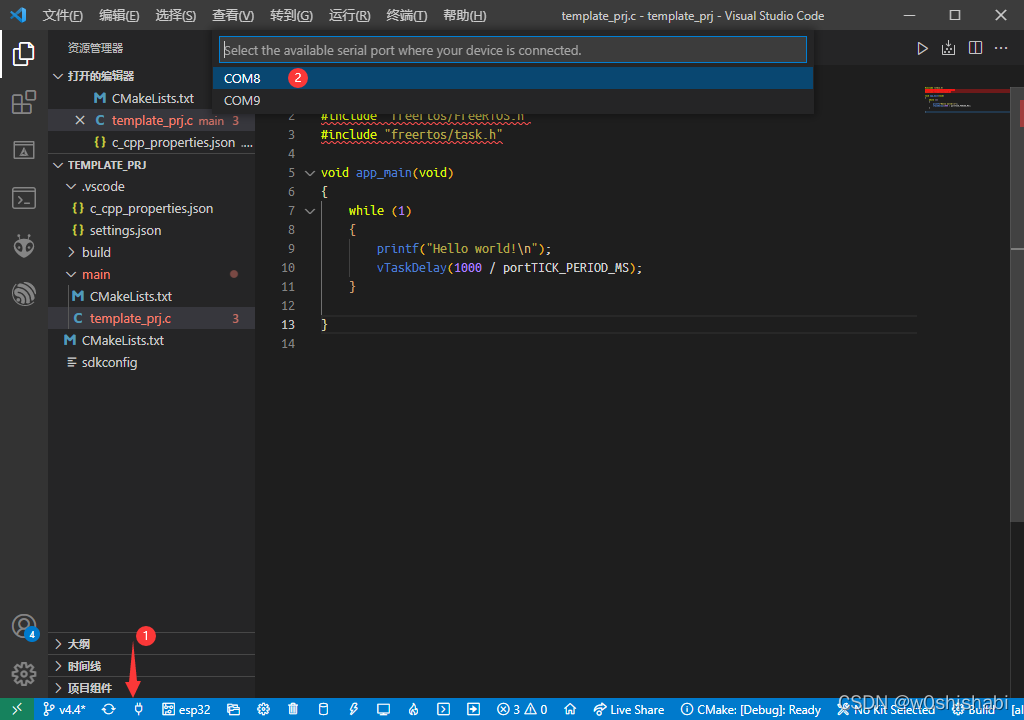
Task: Fold the while loop at line 7
Action: click(x=310, y=211)
